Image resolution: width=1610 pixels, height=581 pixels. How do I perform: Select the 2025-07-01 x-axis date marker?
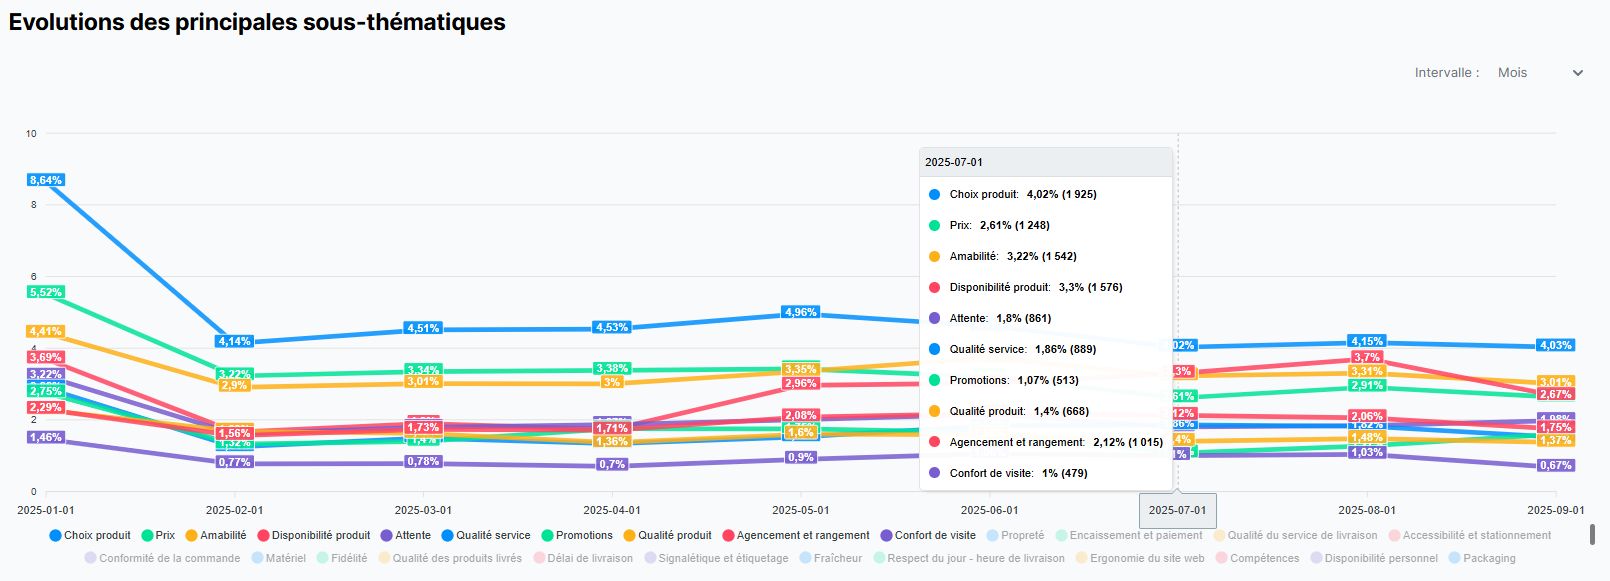point(1177,510)
